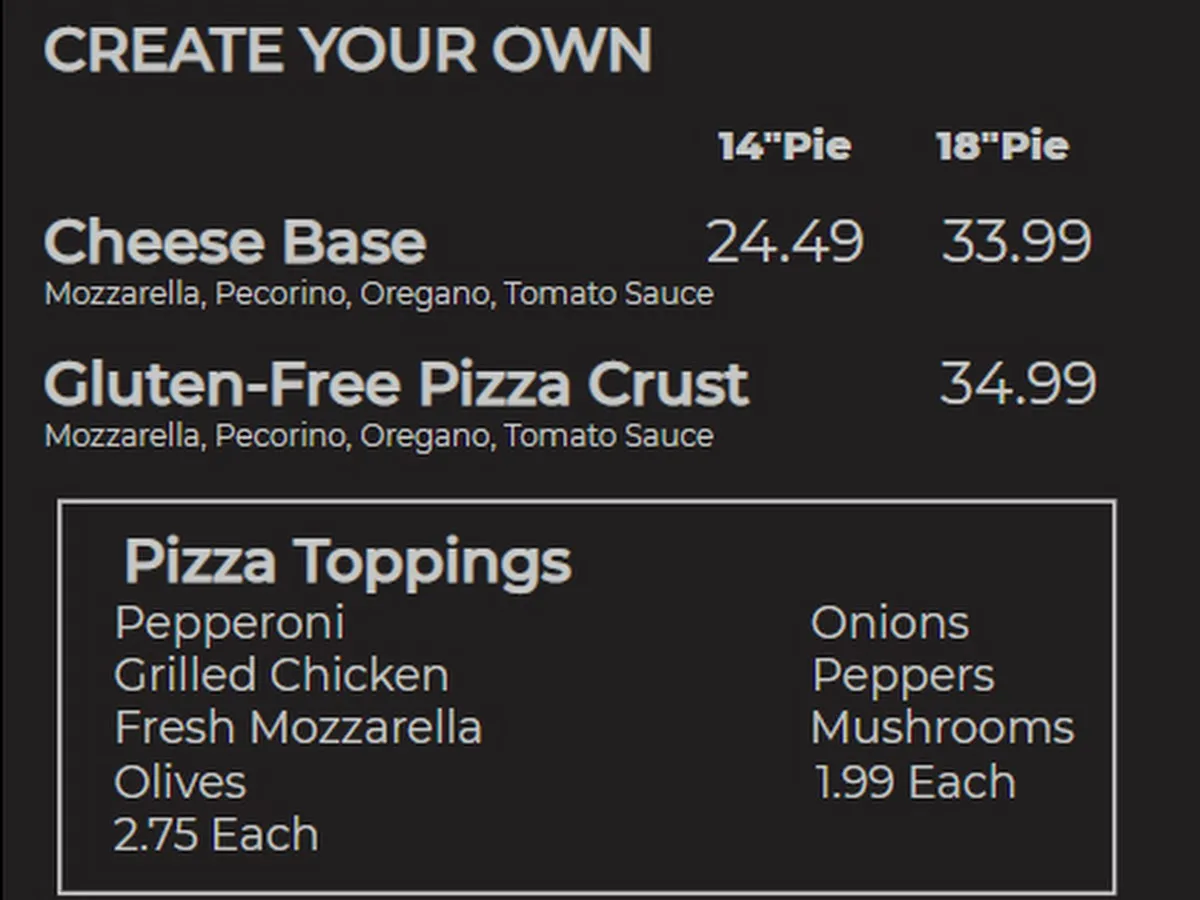Click the 2.75 Each price label
1200x900 pixels.
[x=216, y=835]
